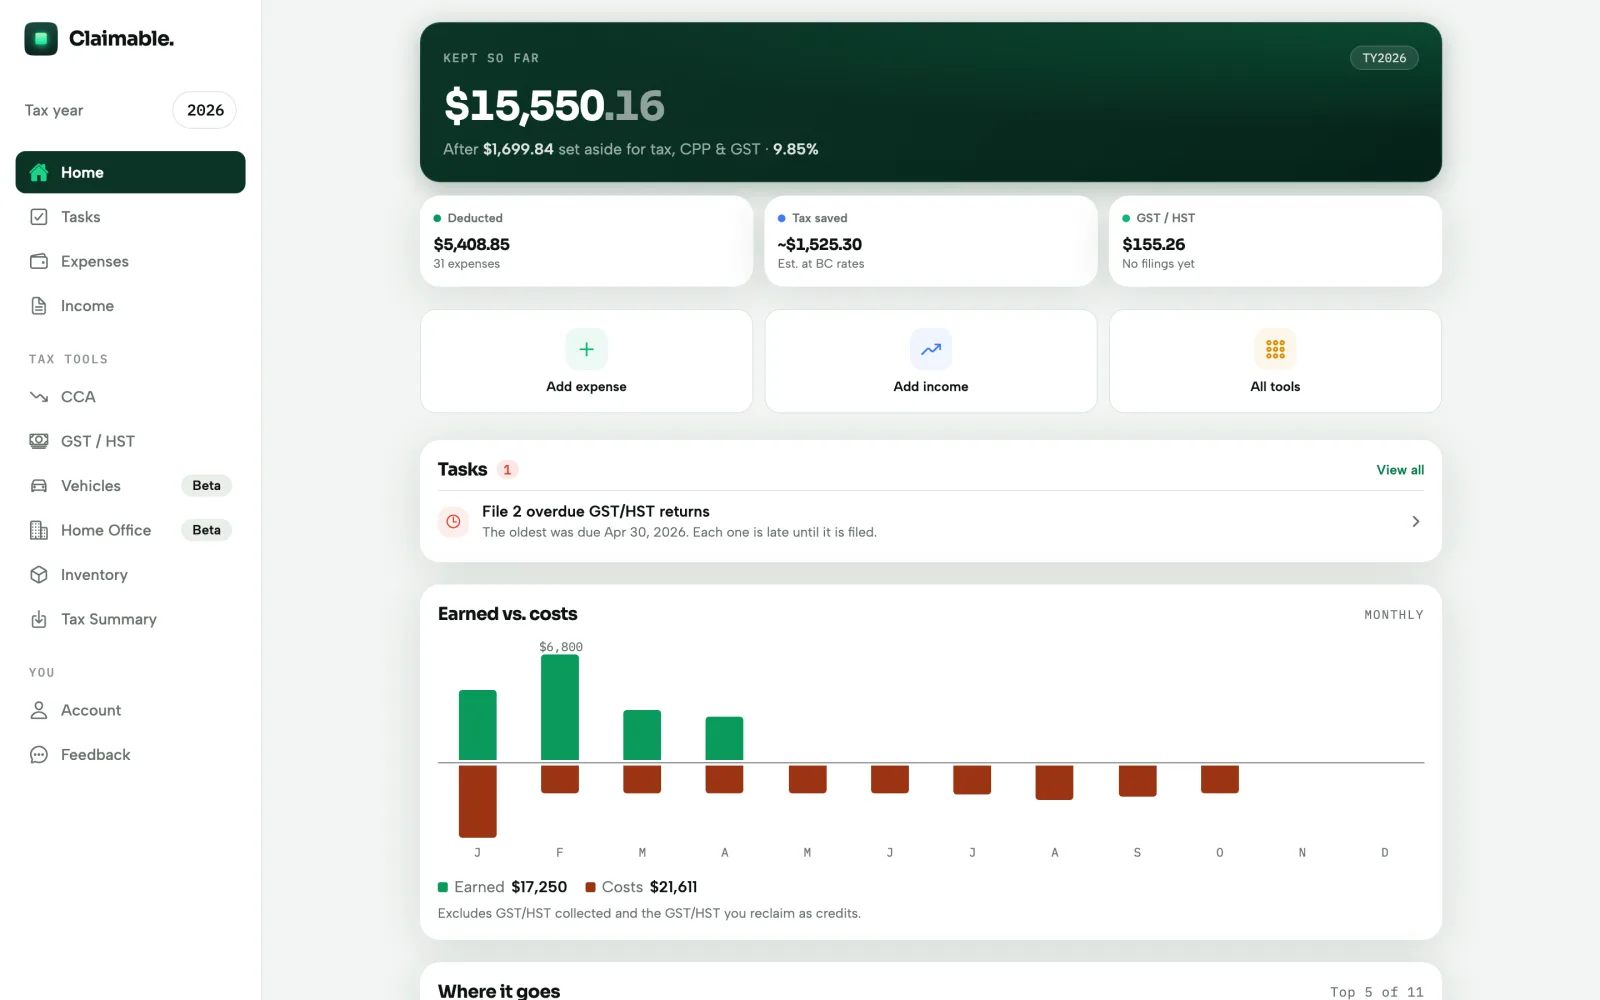The image size is (1600, 1000).
Task: Click the green Earned legend swatch
Action: [x=443, y=887]
